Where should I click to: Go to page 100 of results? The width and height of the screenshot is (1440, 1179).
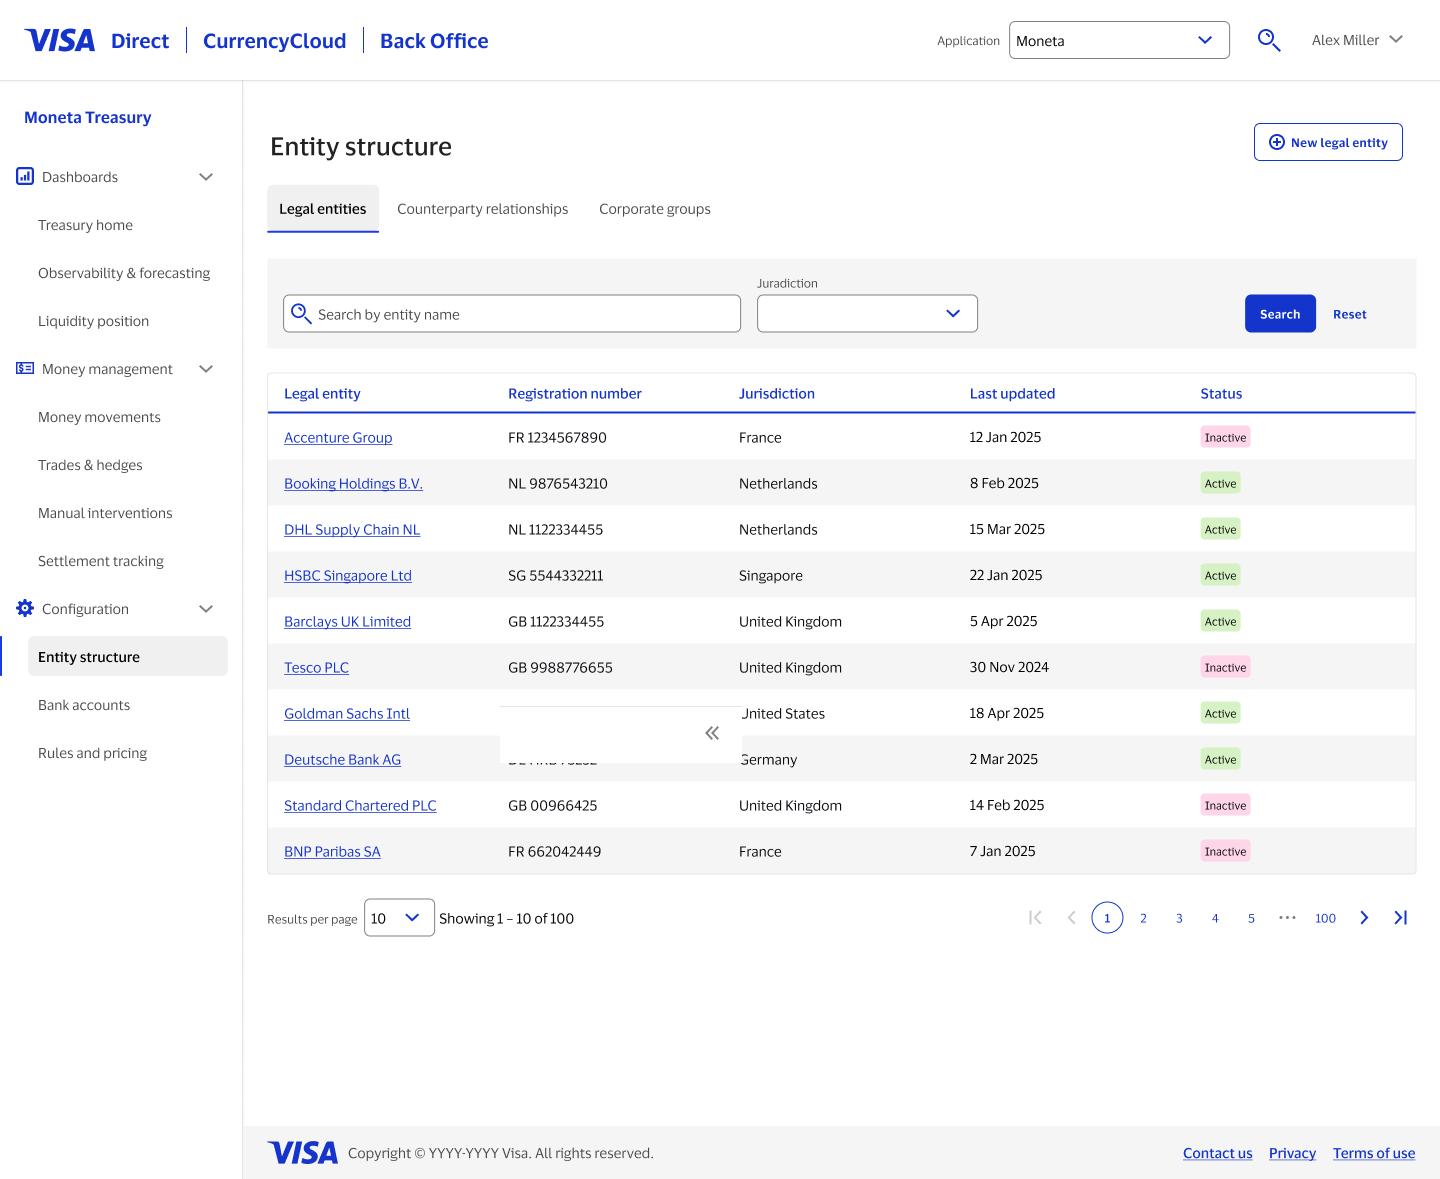[1325, 917]
